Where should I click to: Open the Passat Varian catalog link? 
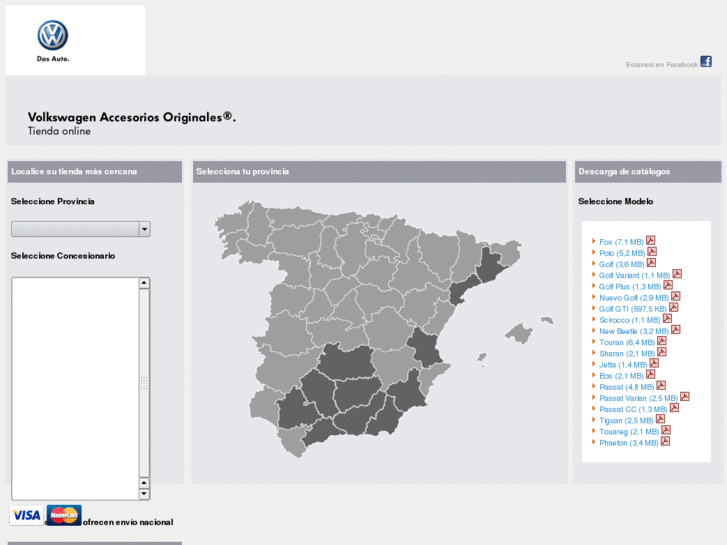[638, 398]
